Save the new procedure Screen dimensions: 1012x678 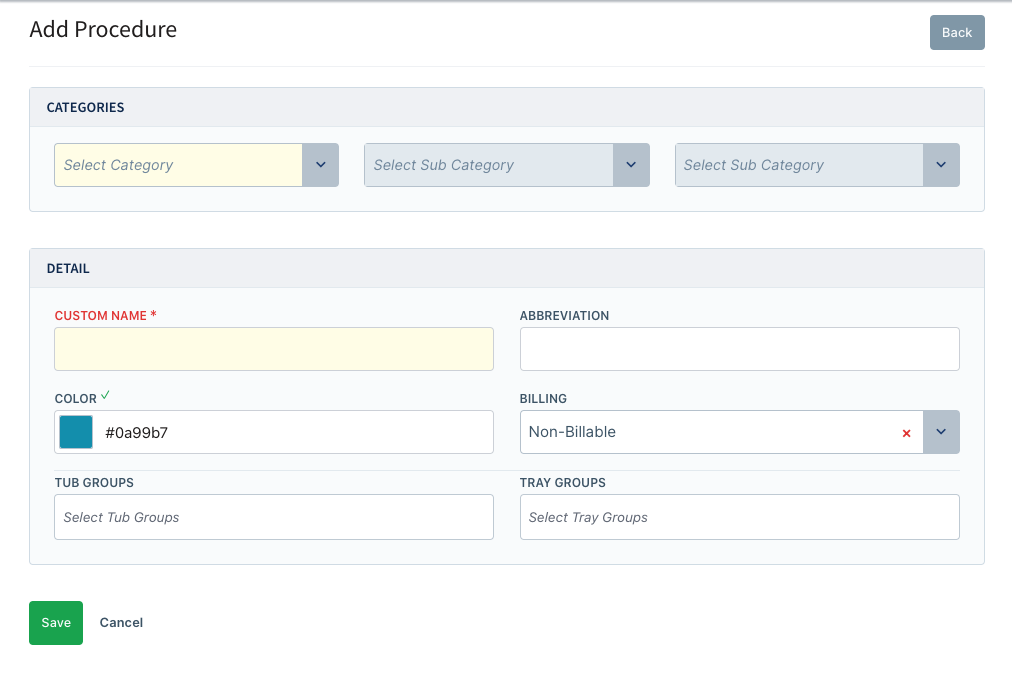(56, 622)
